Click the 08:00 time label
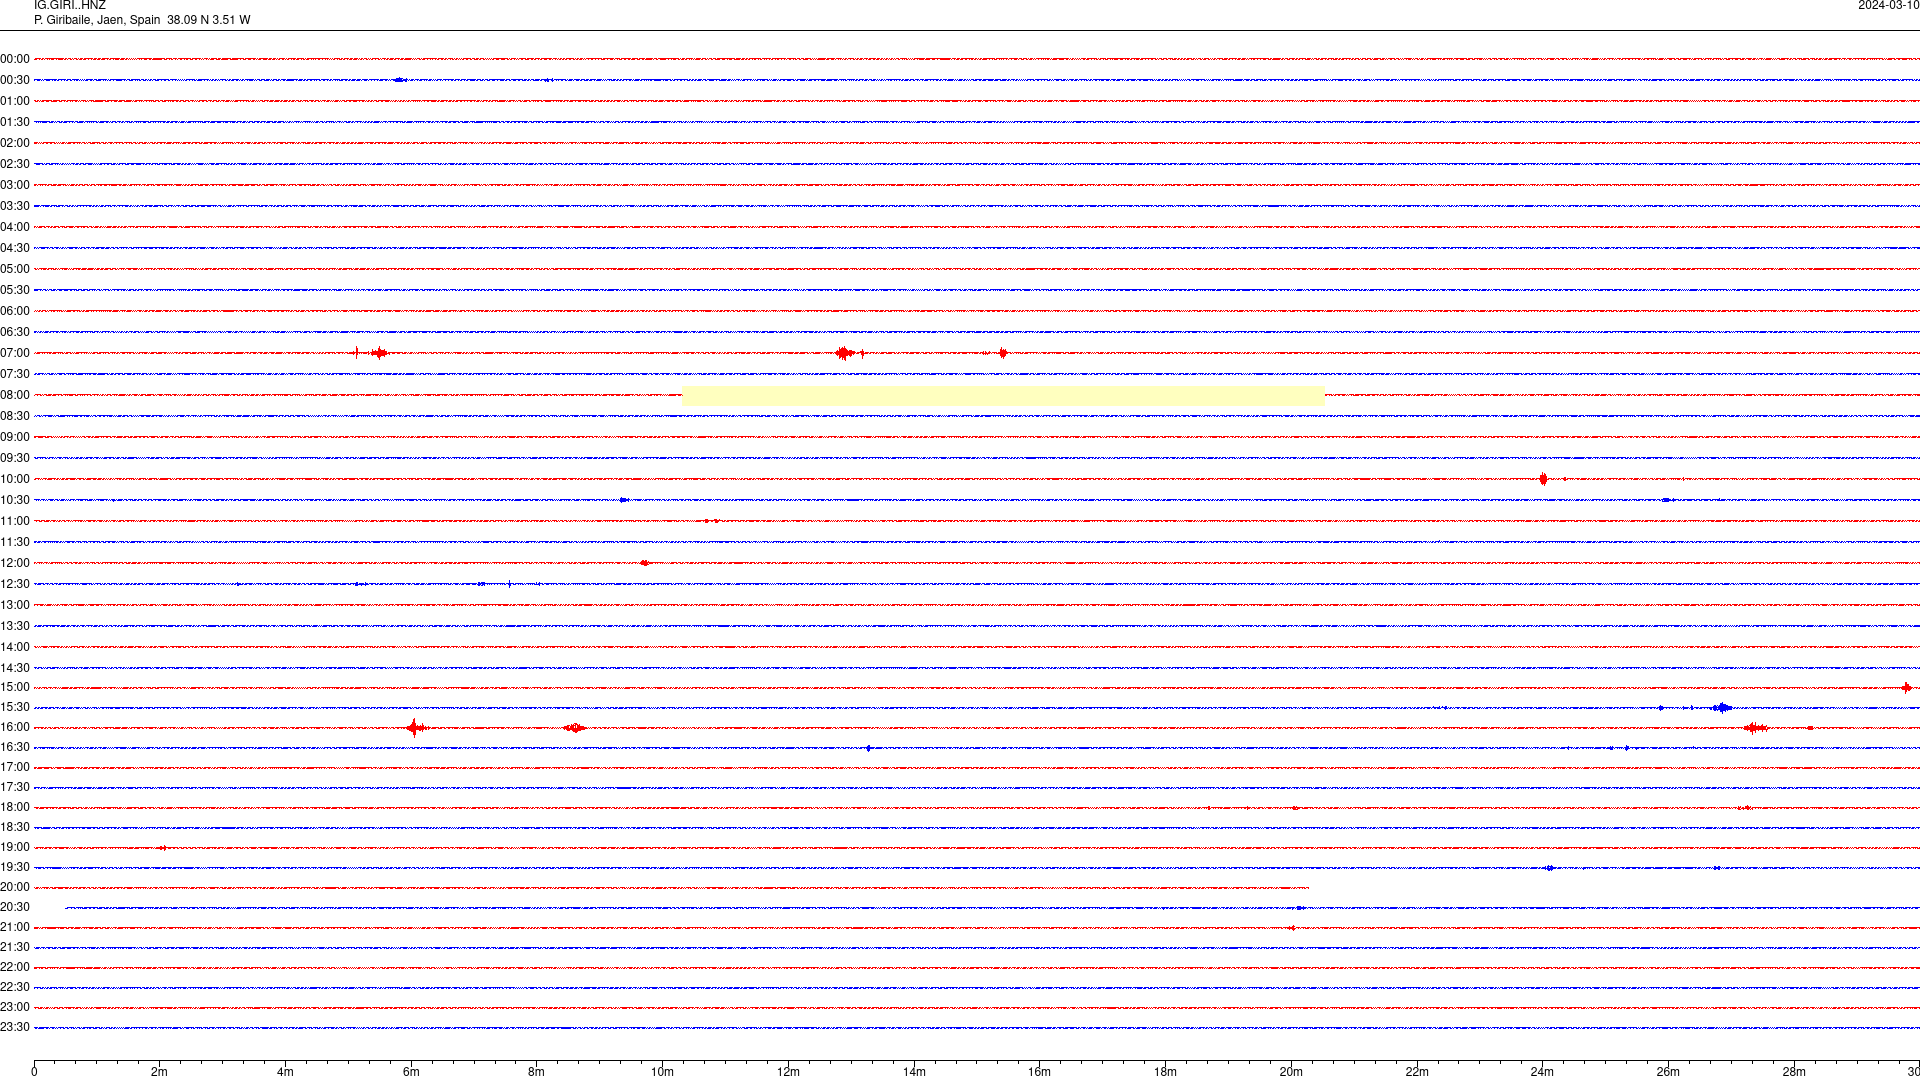This screenshot has height=1080, width=1920. 15,395
